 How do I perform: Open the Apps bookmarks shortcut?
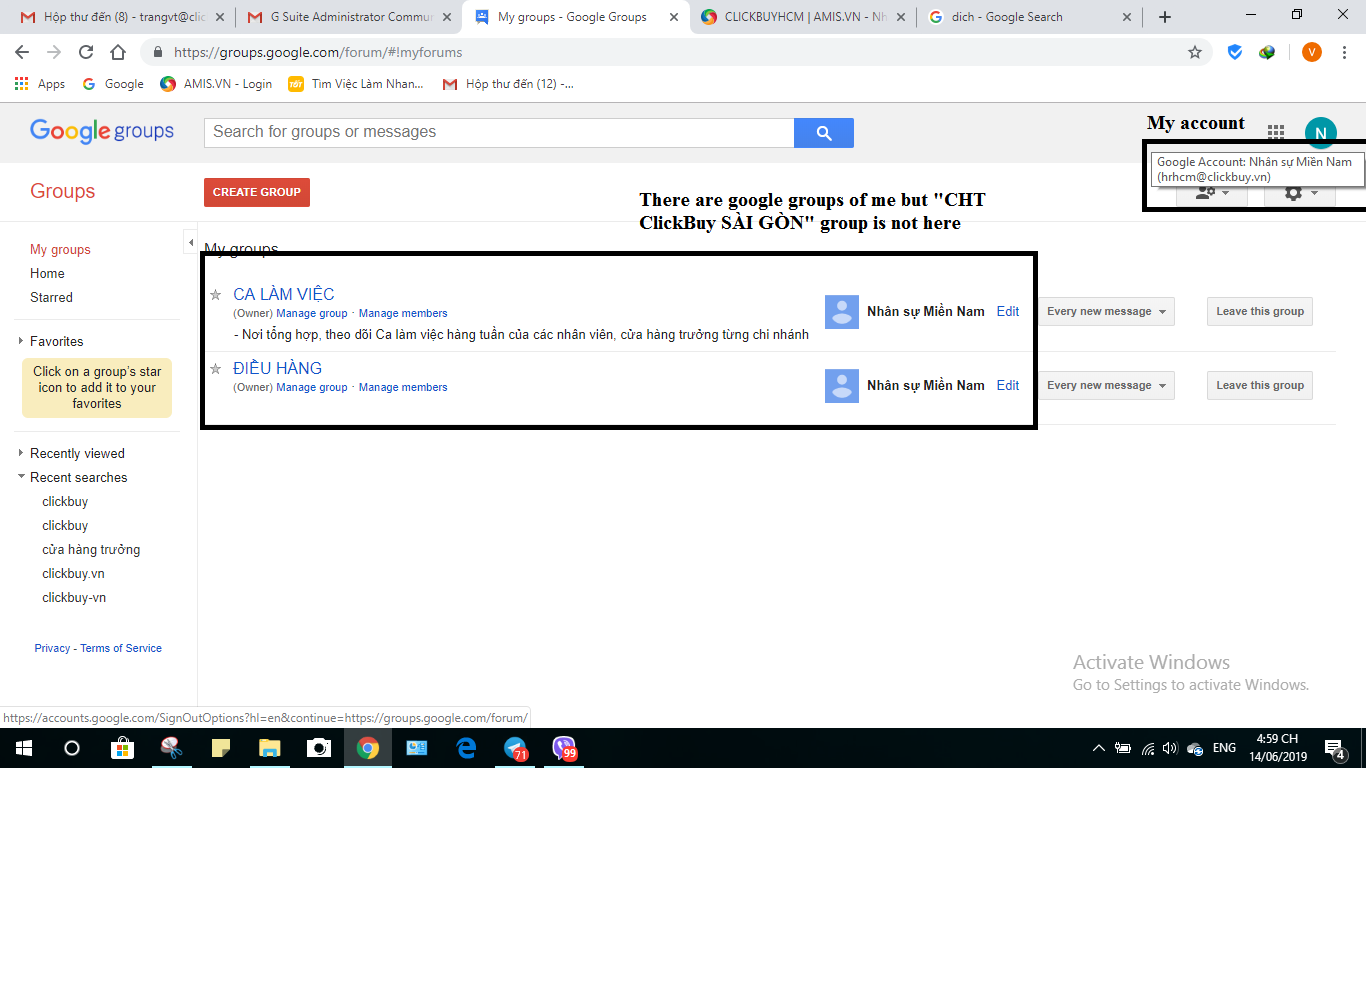coord(40,84)
